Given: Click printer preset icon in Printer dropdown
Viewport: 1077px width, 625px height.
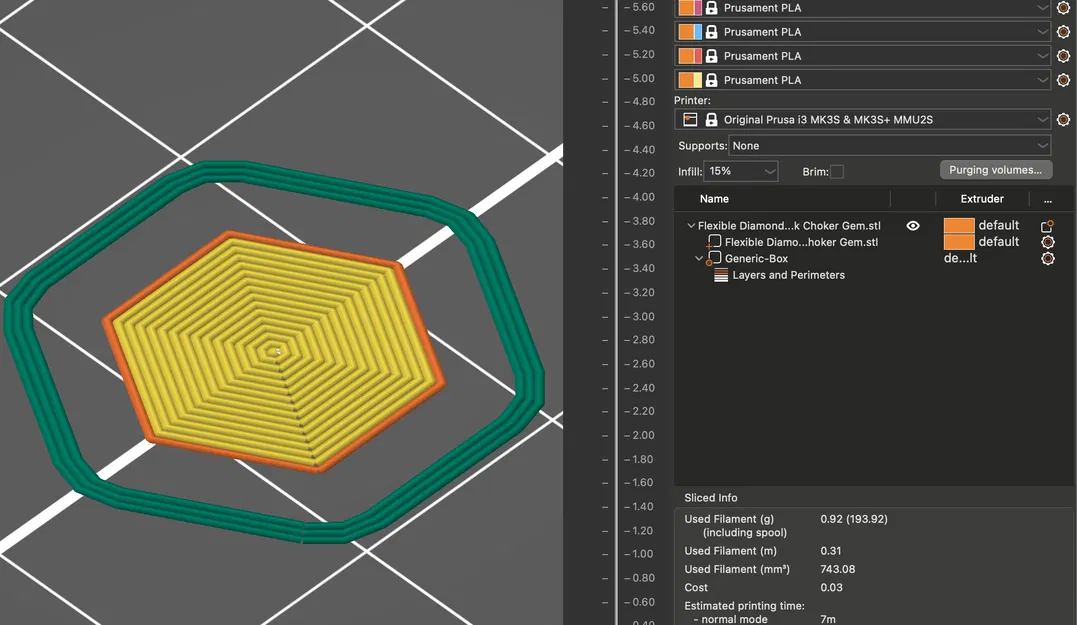Looking at the screenshot, I should pos(690,120).
